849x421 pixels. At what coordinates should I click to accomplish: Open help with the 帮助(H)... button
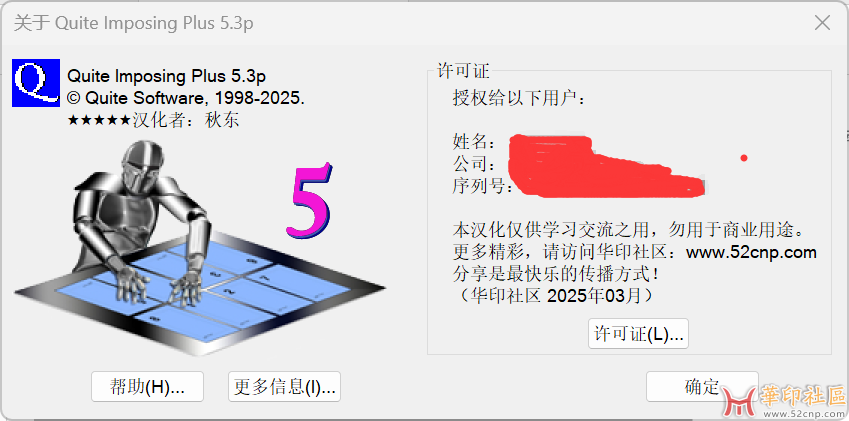click(x=147, y=386)
